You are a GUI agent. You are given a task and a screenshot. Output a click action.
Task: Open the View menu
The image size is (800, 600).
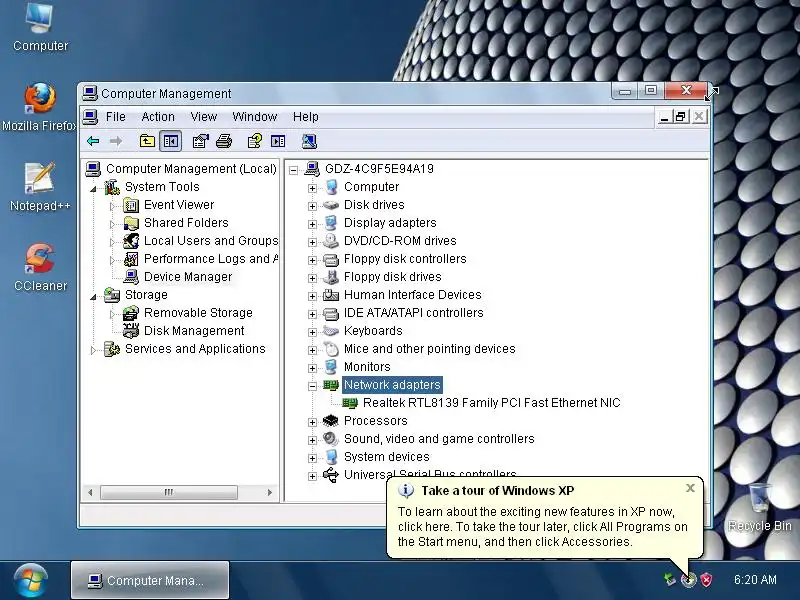pyautogui.click(x=204, y=117)
